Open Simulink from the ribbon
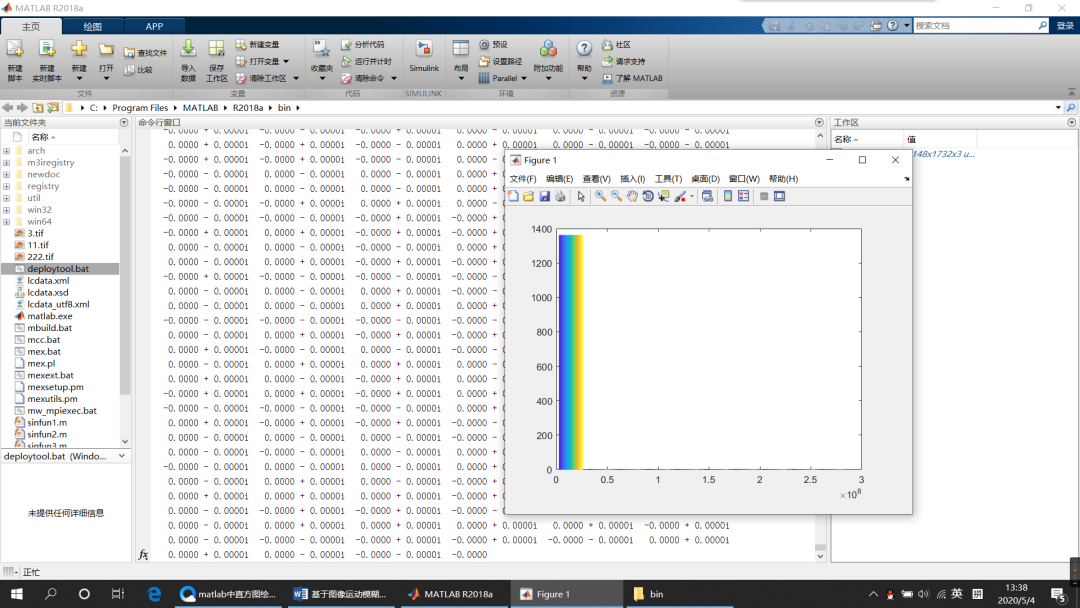 (424, 56)
